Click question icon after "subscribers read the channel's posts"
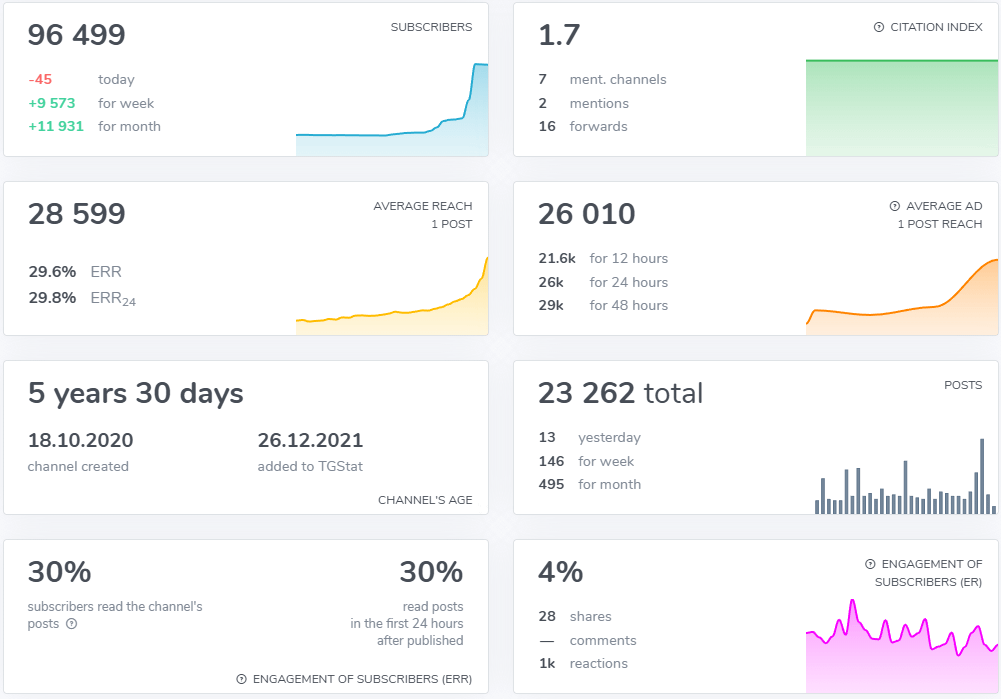Viewport: 1001px width, 699px height. tap(71, 624)
